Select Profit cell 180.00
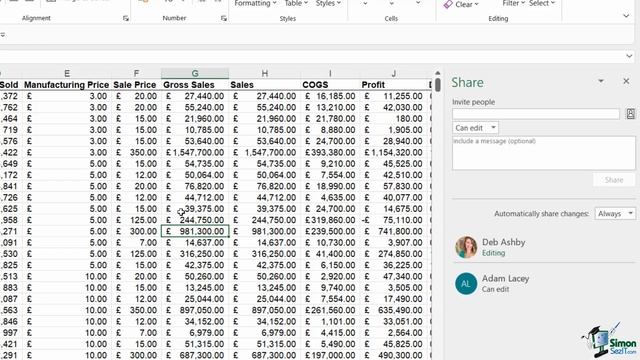Image resolution: width=640 pixels, height=360 pixels. coord(394,119)
